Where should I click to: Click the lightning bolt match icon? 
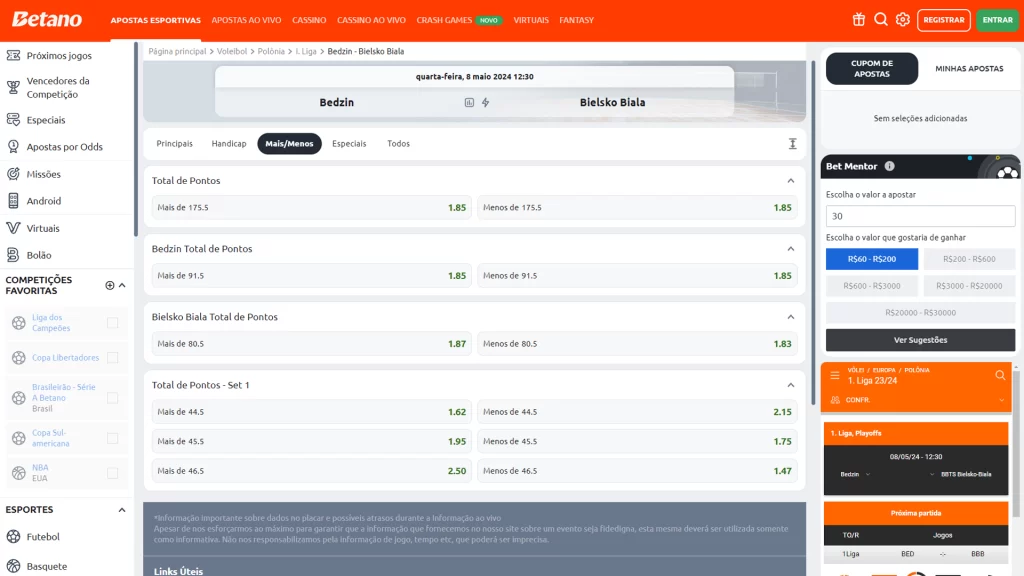(x=485, y=103)
